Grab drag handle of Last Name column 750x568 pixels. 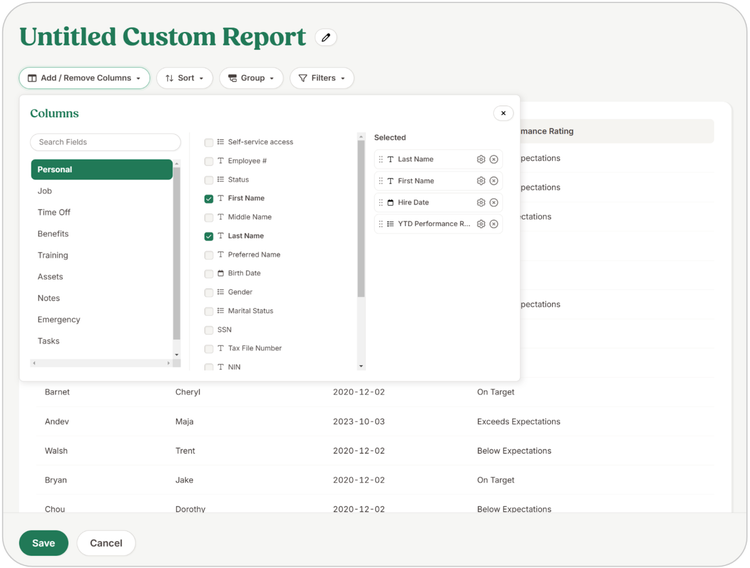pyautogui.click(x=381, y=159)
